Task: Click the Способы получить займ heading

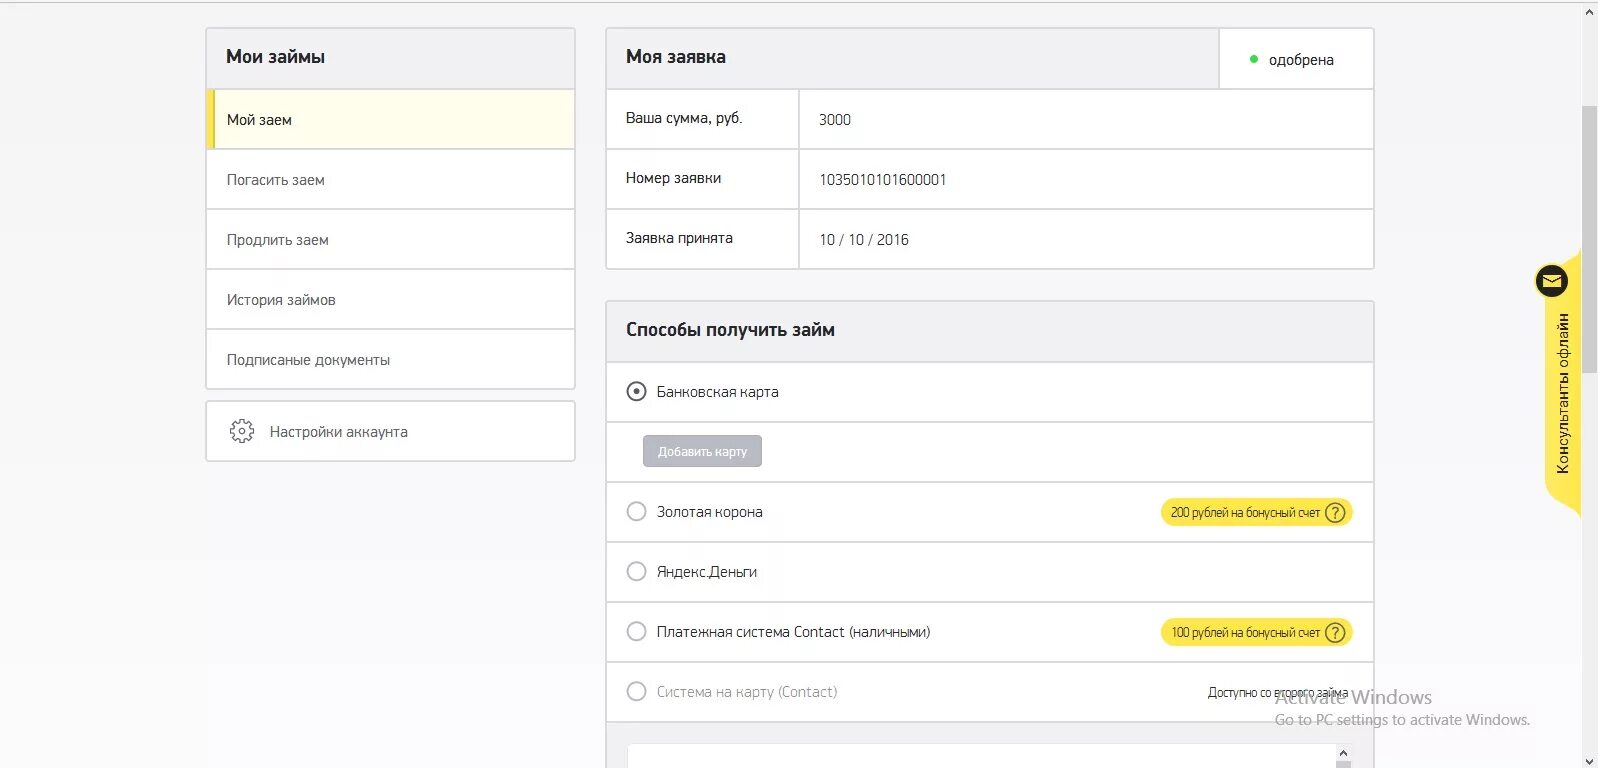Action: pyautogui.click(x=730, y=330)
